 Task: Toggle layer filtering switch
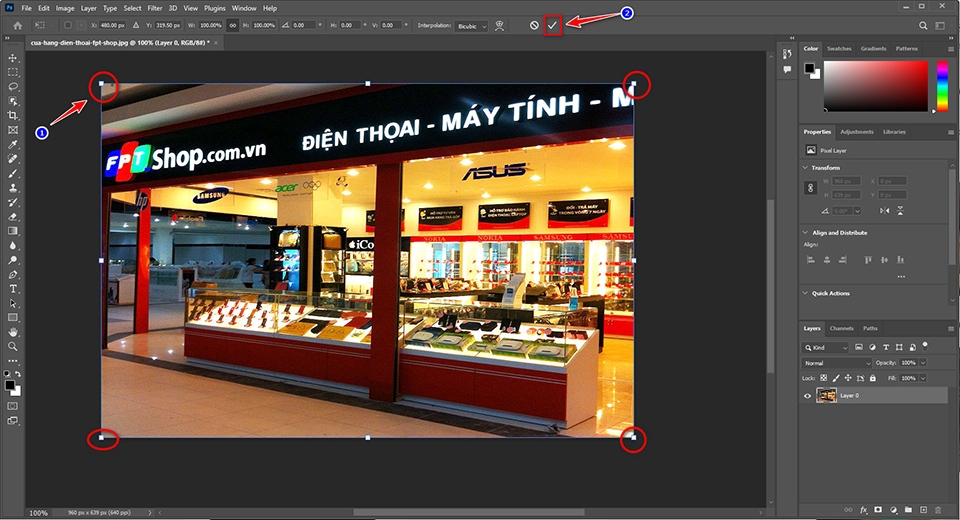(925, 345)
